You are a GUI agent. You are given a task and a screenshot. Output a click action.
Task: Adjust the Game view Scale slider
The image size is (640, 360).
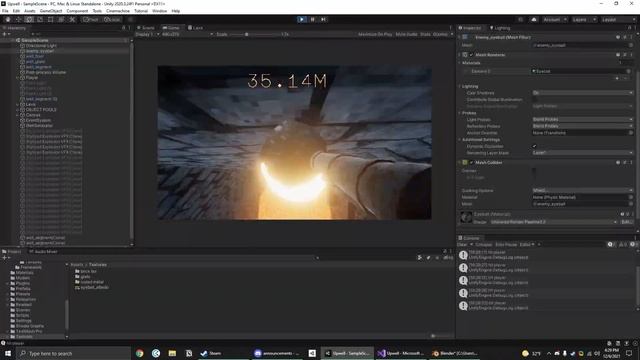pos(254,34)
